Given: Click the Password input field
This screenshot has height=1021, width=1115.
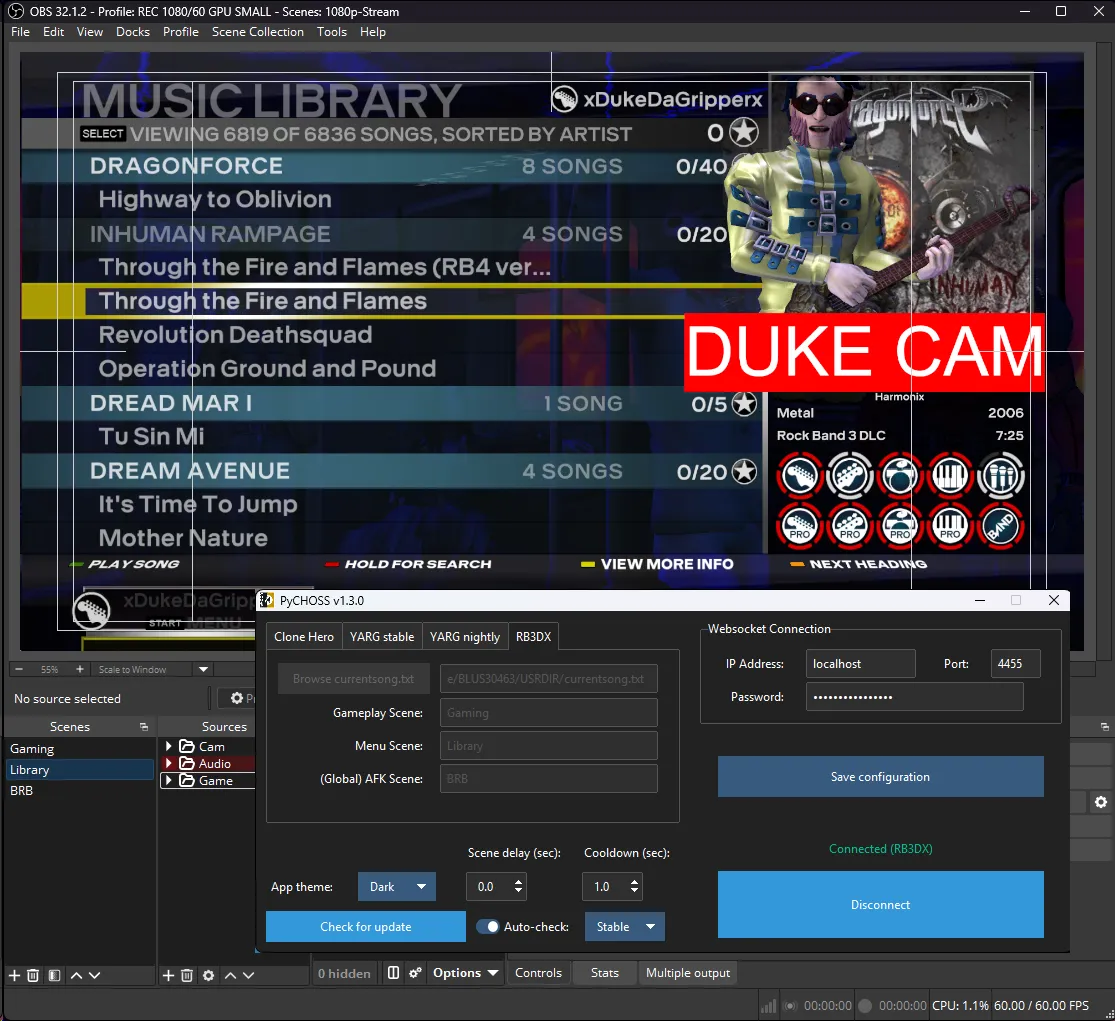Looking at the screenshot, I should (x=914, y=697).
